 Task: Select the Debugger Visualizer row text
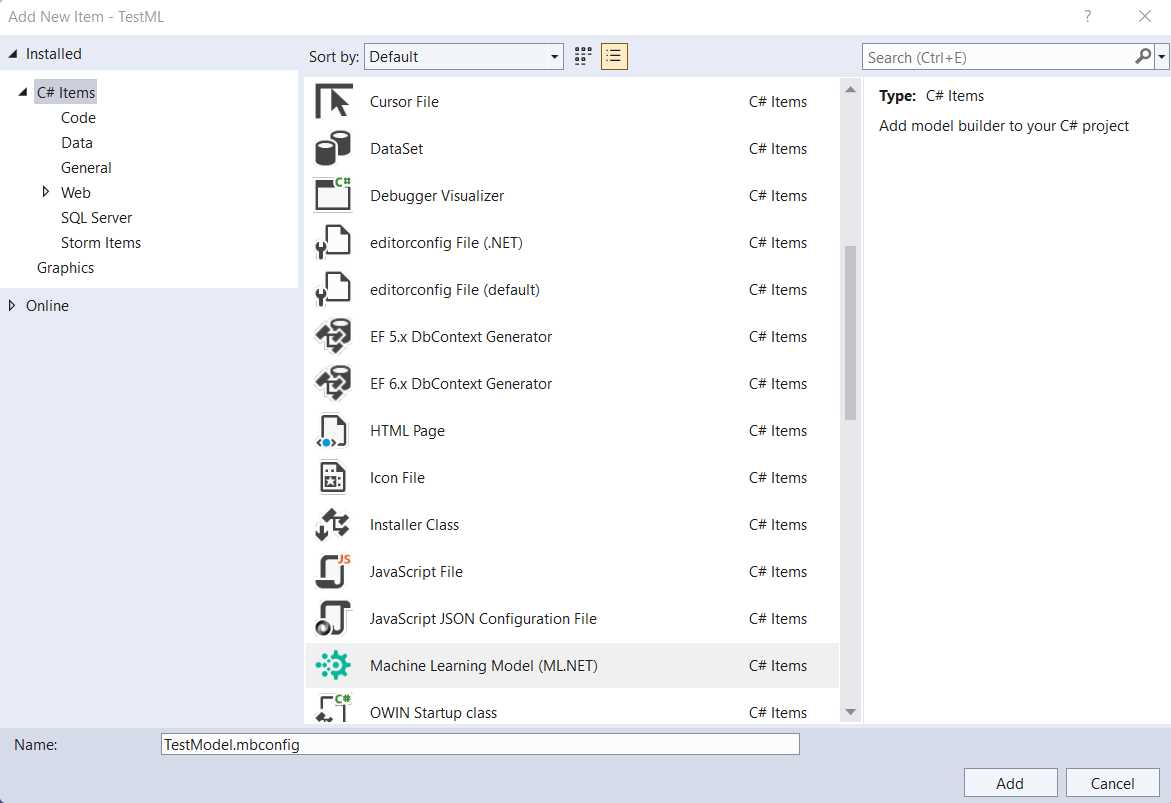tap(437, 196)
